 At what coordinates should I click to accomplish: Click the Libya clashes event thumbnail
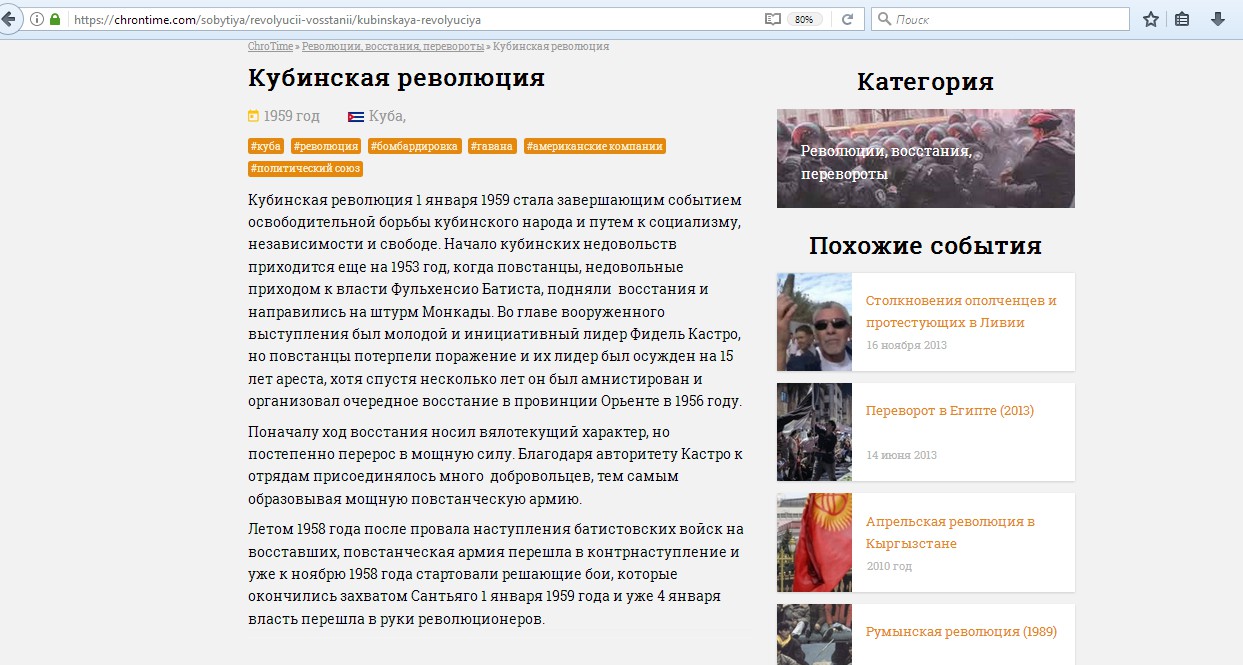point(814,322)
